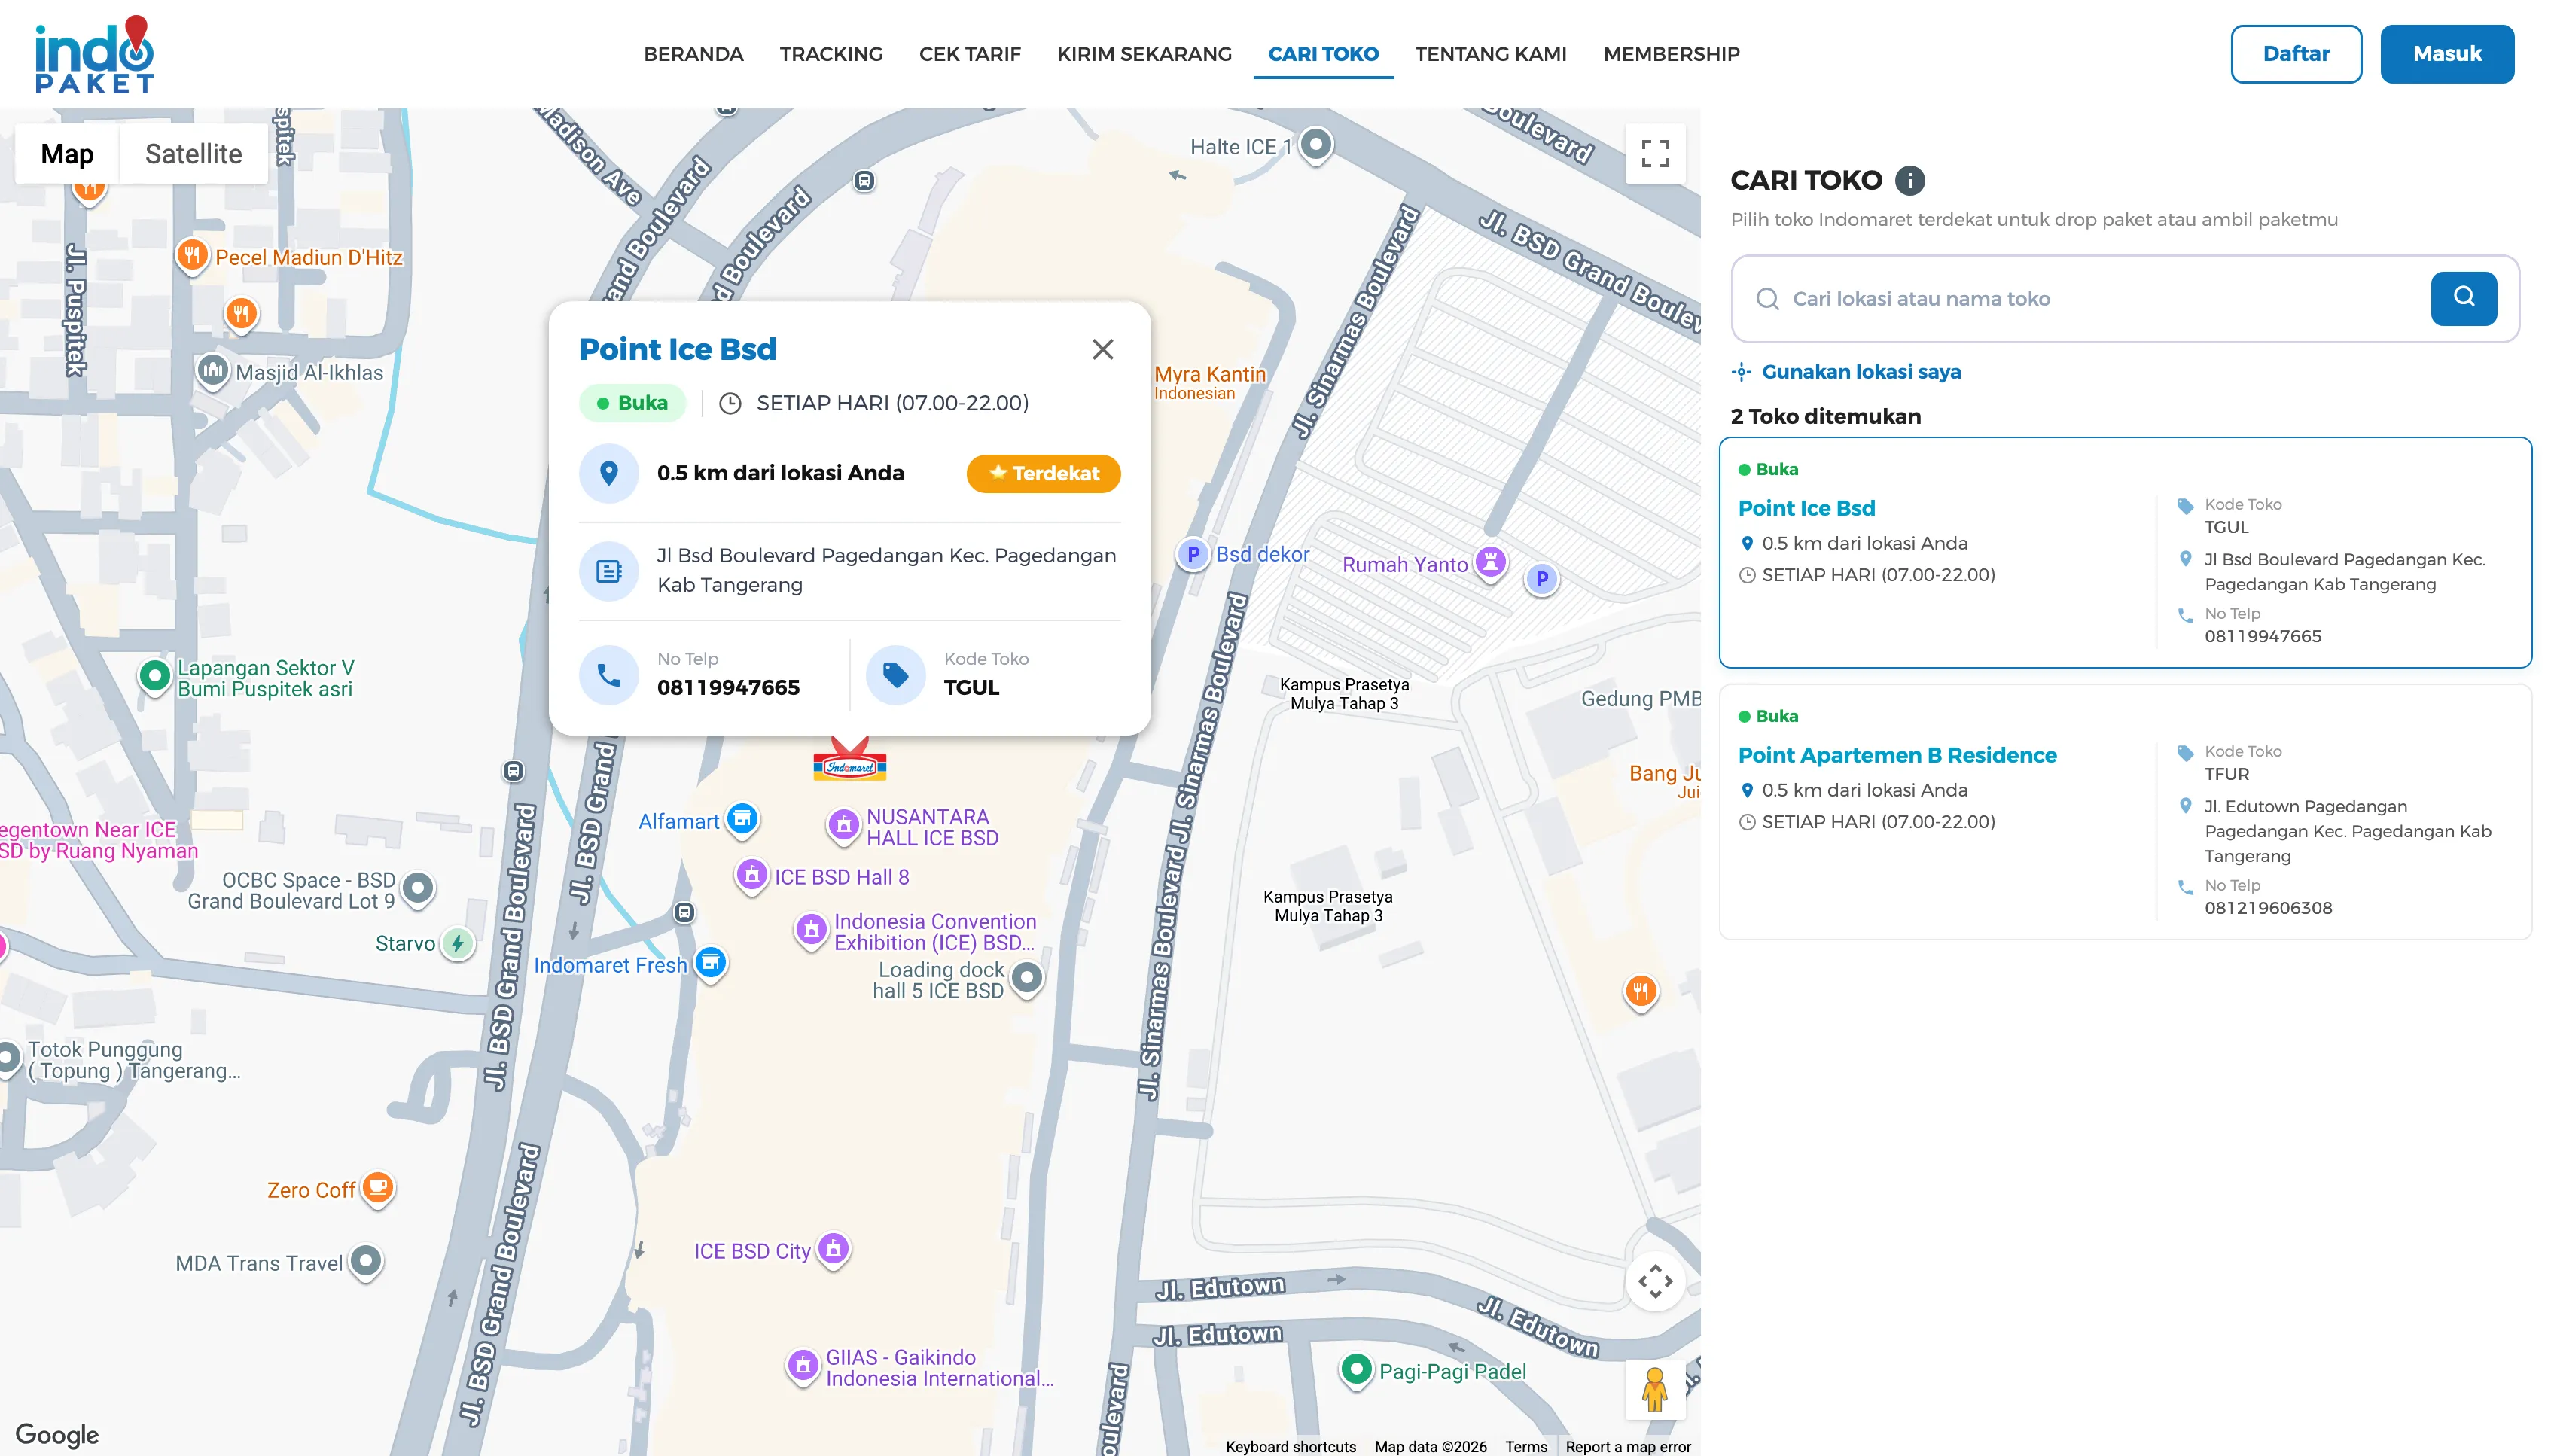
Task: Click Lapangan Sektor V marker
Action: tap(155, 677)
